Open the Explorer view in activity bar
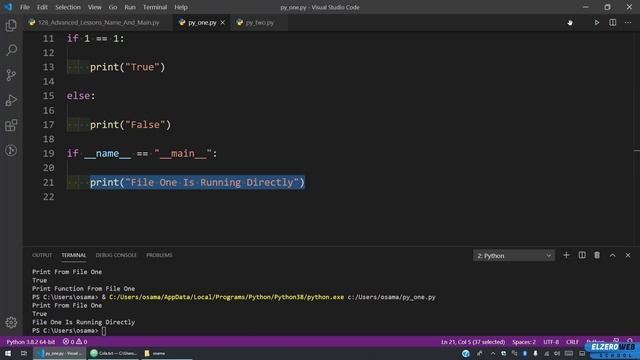Image resolution: width=640 pixels, height=360 pixels. [11, 25]
